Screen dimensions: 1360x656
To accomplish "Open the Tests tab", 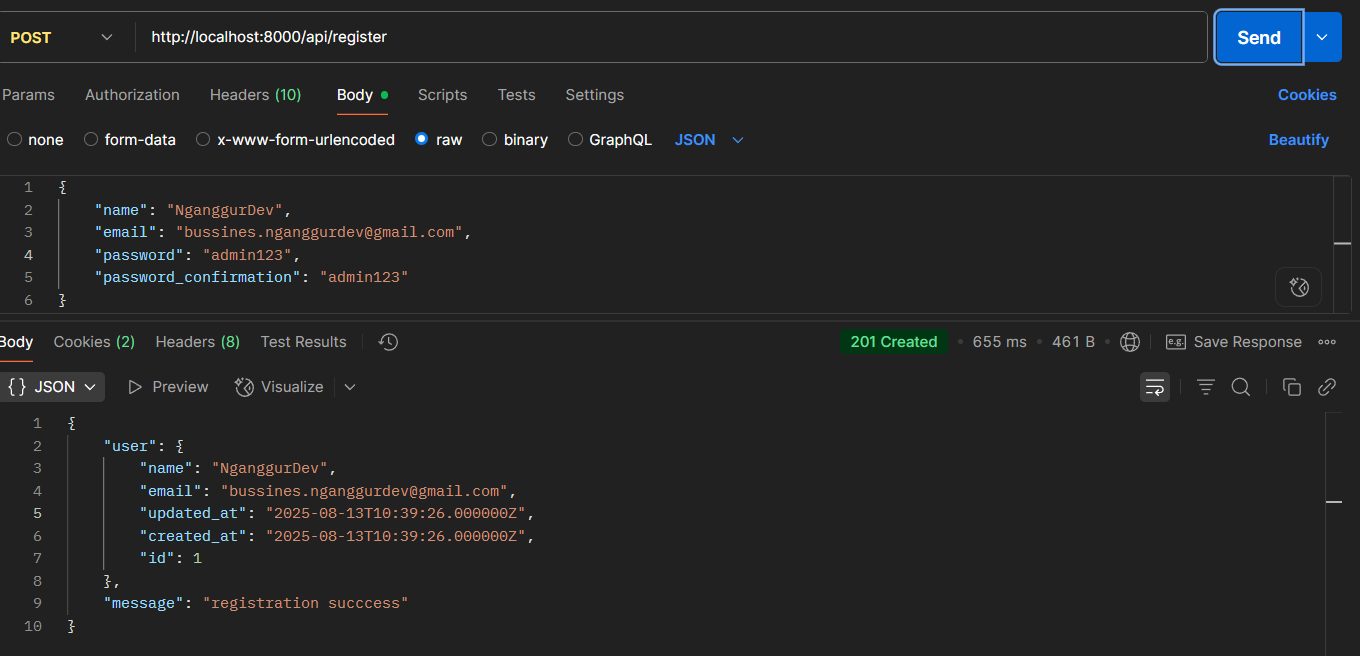I will [x=516, y=95].
